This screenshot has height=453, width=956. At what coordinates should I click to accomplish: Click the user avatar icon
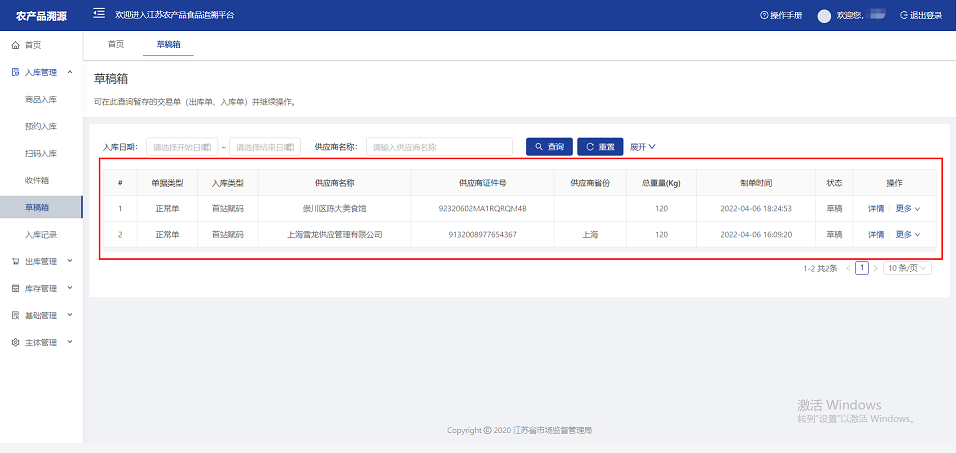(824, 16)
